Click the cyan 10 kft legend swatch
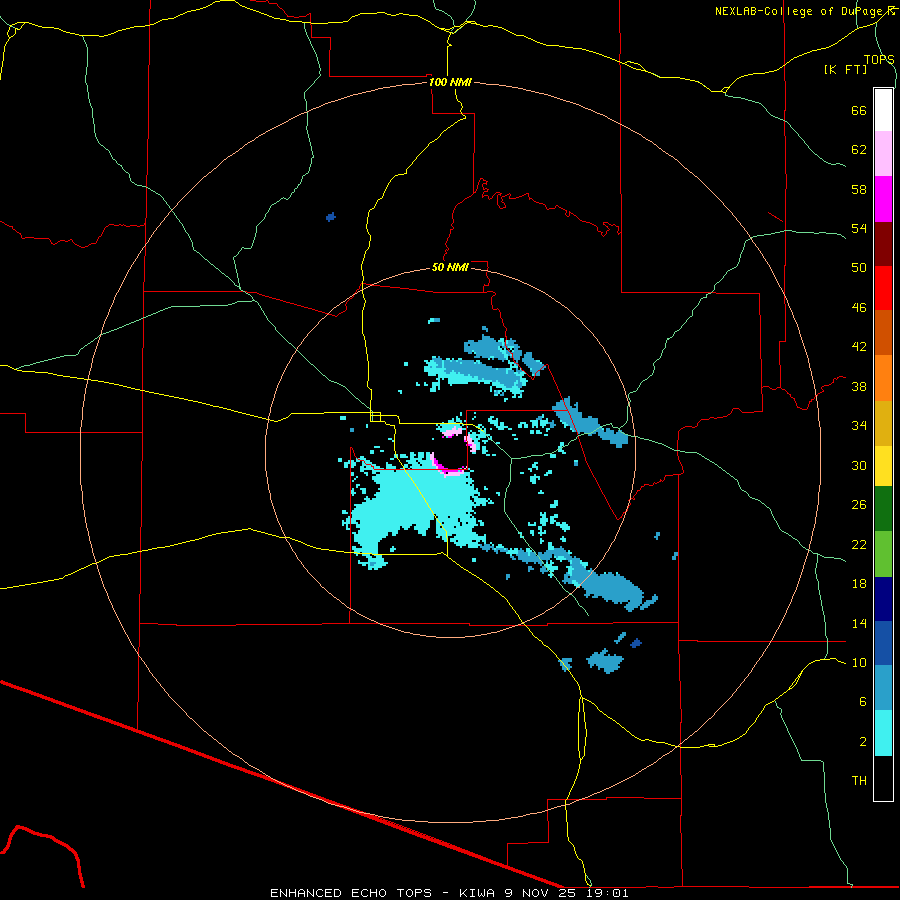Viewport: 900px width, 900px height. [883, 733]
